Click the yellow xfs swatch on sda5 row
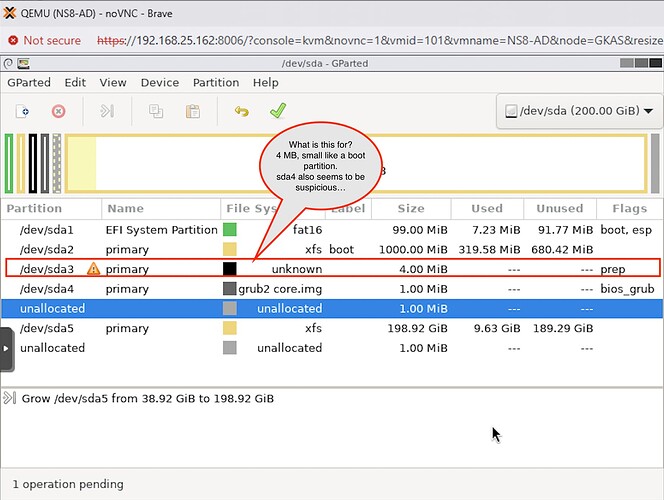 click(x=230, y=328)
